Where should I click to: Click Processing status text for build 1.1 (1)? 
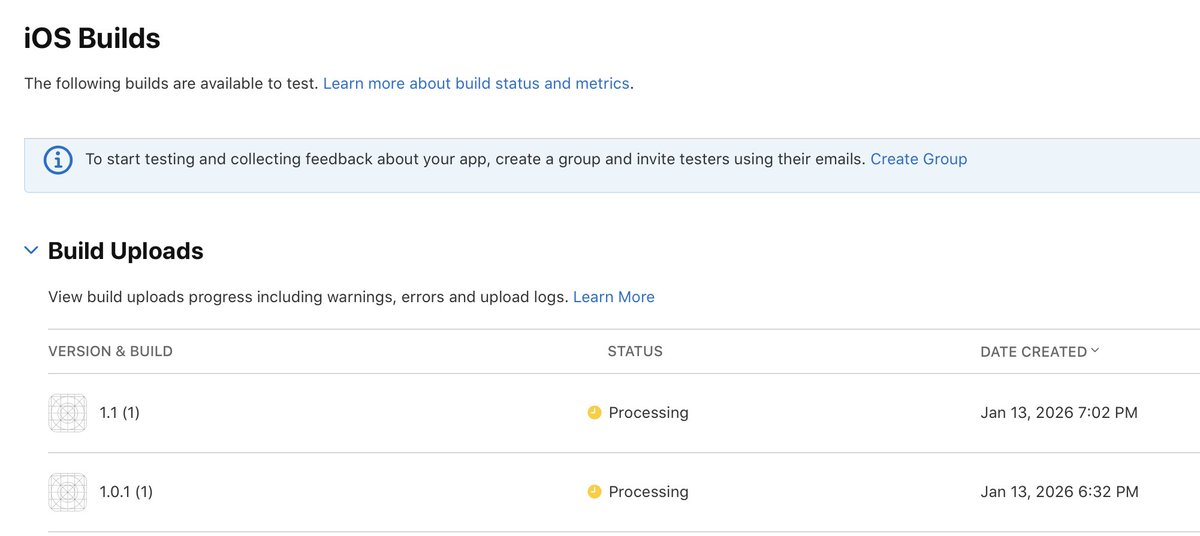pyautogui.click(x=648, y=413)
